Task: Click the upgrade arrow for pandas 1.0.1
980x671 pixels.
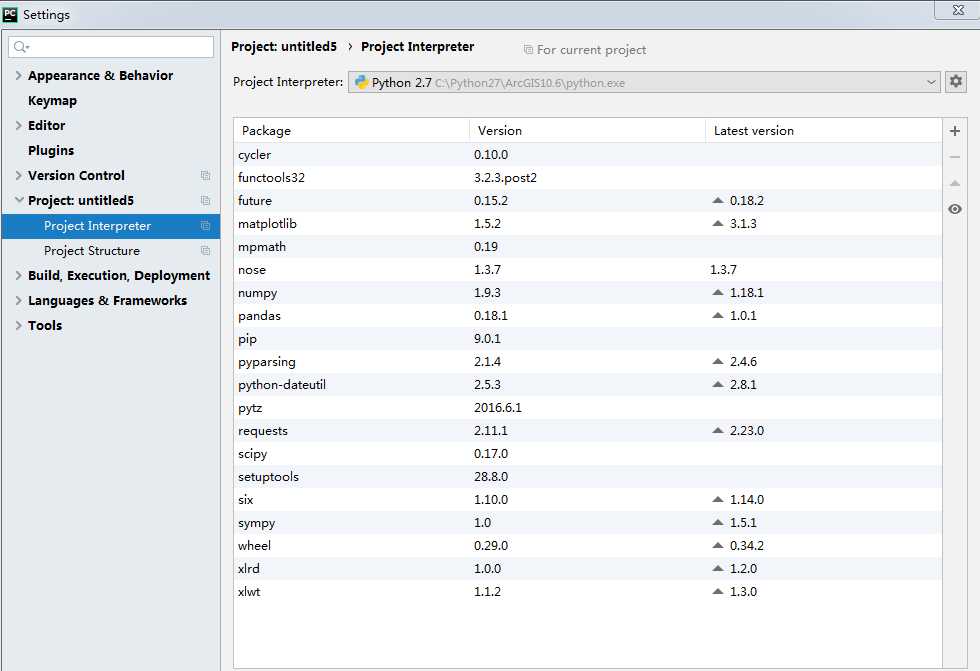Action: point(718,316)
